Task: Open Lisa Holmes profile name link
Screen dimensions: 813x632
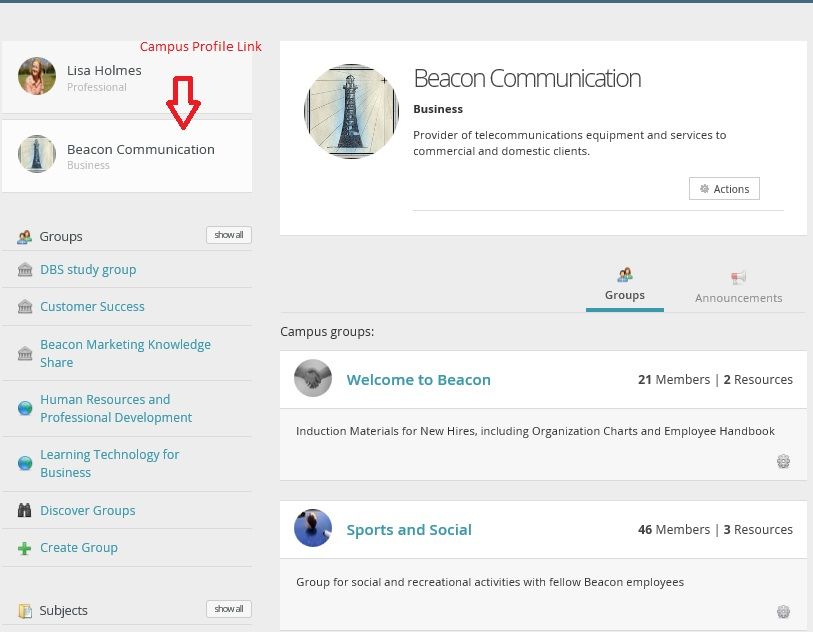Action: 104,71
